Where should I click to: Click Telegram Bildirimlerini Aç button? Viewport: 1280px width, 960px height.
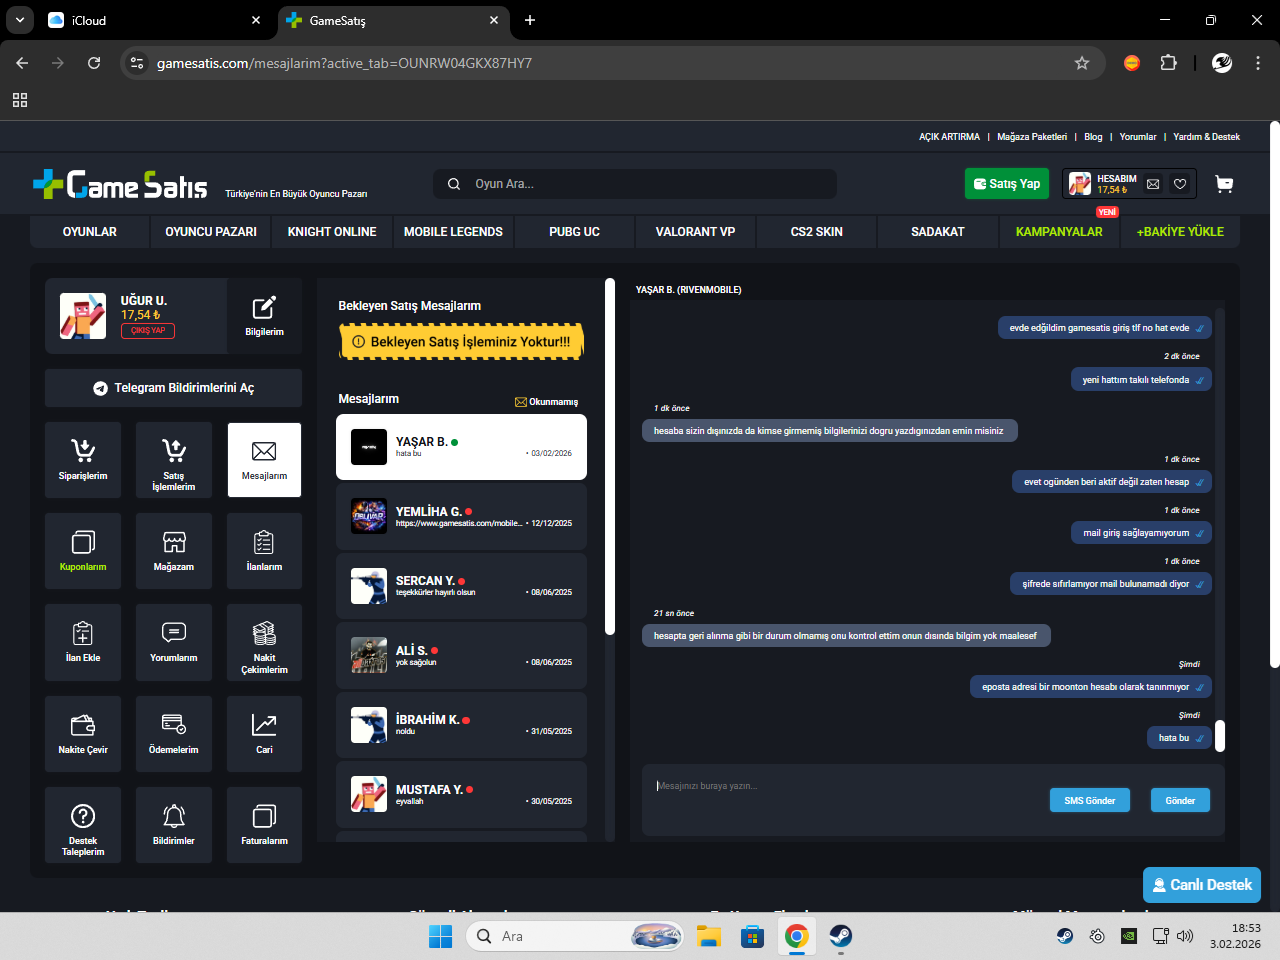tap(174, 388)
